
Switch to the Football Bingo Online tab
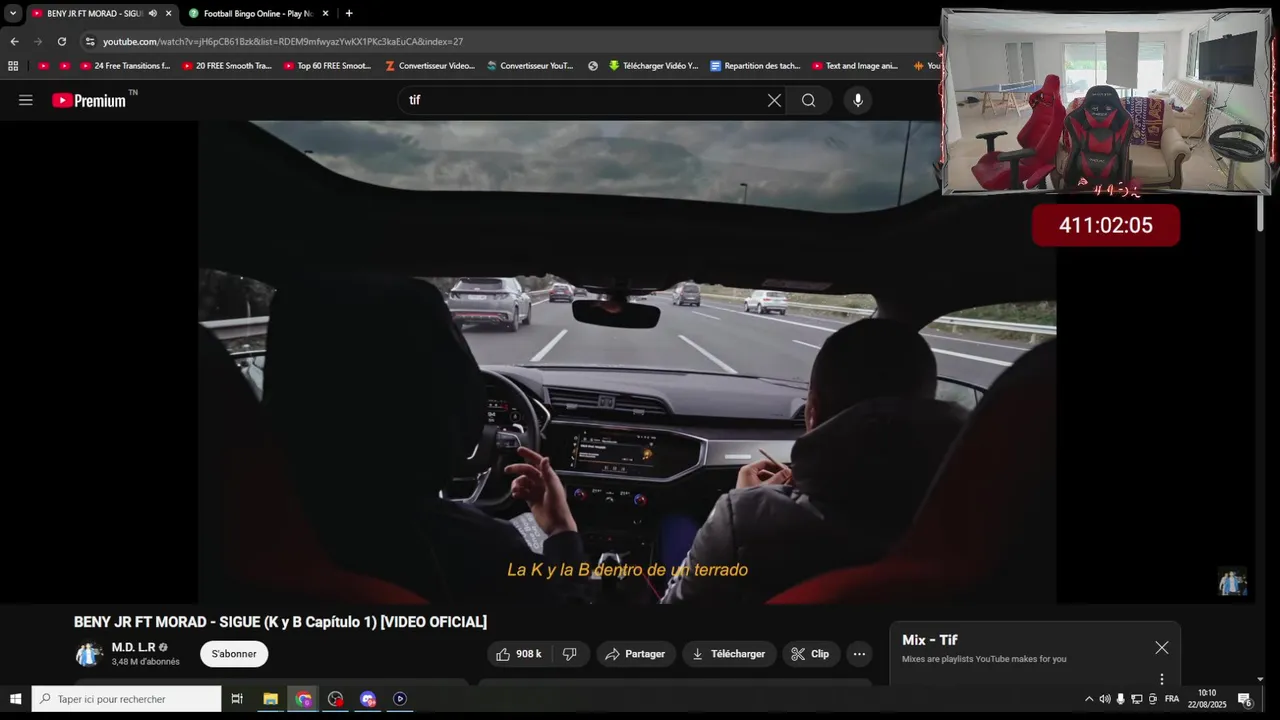click(x=258, y=13)
